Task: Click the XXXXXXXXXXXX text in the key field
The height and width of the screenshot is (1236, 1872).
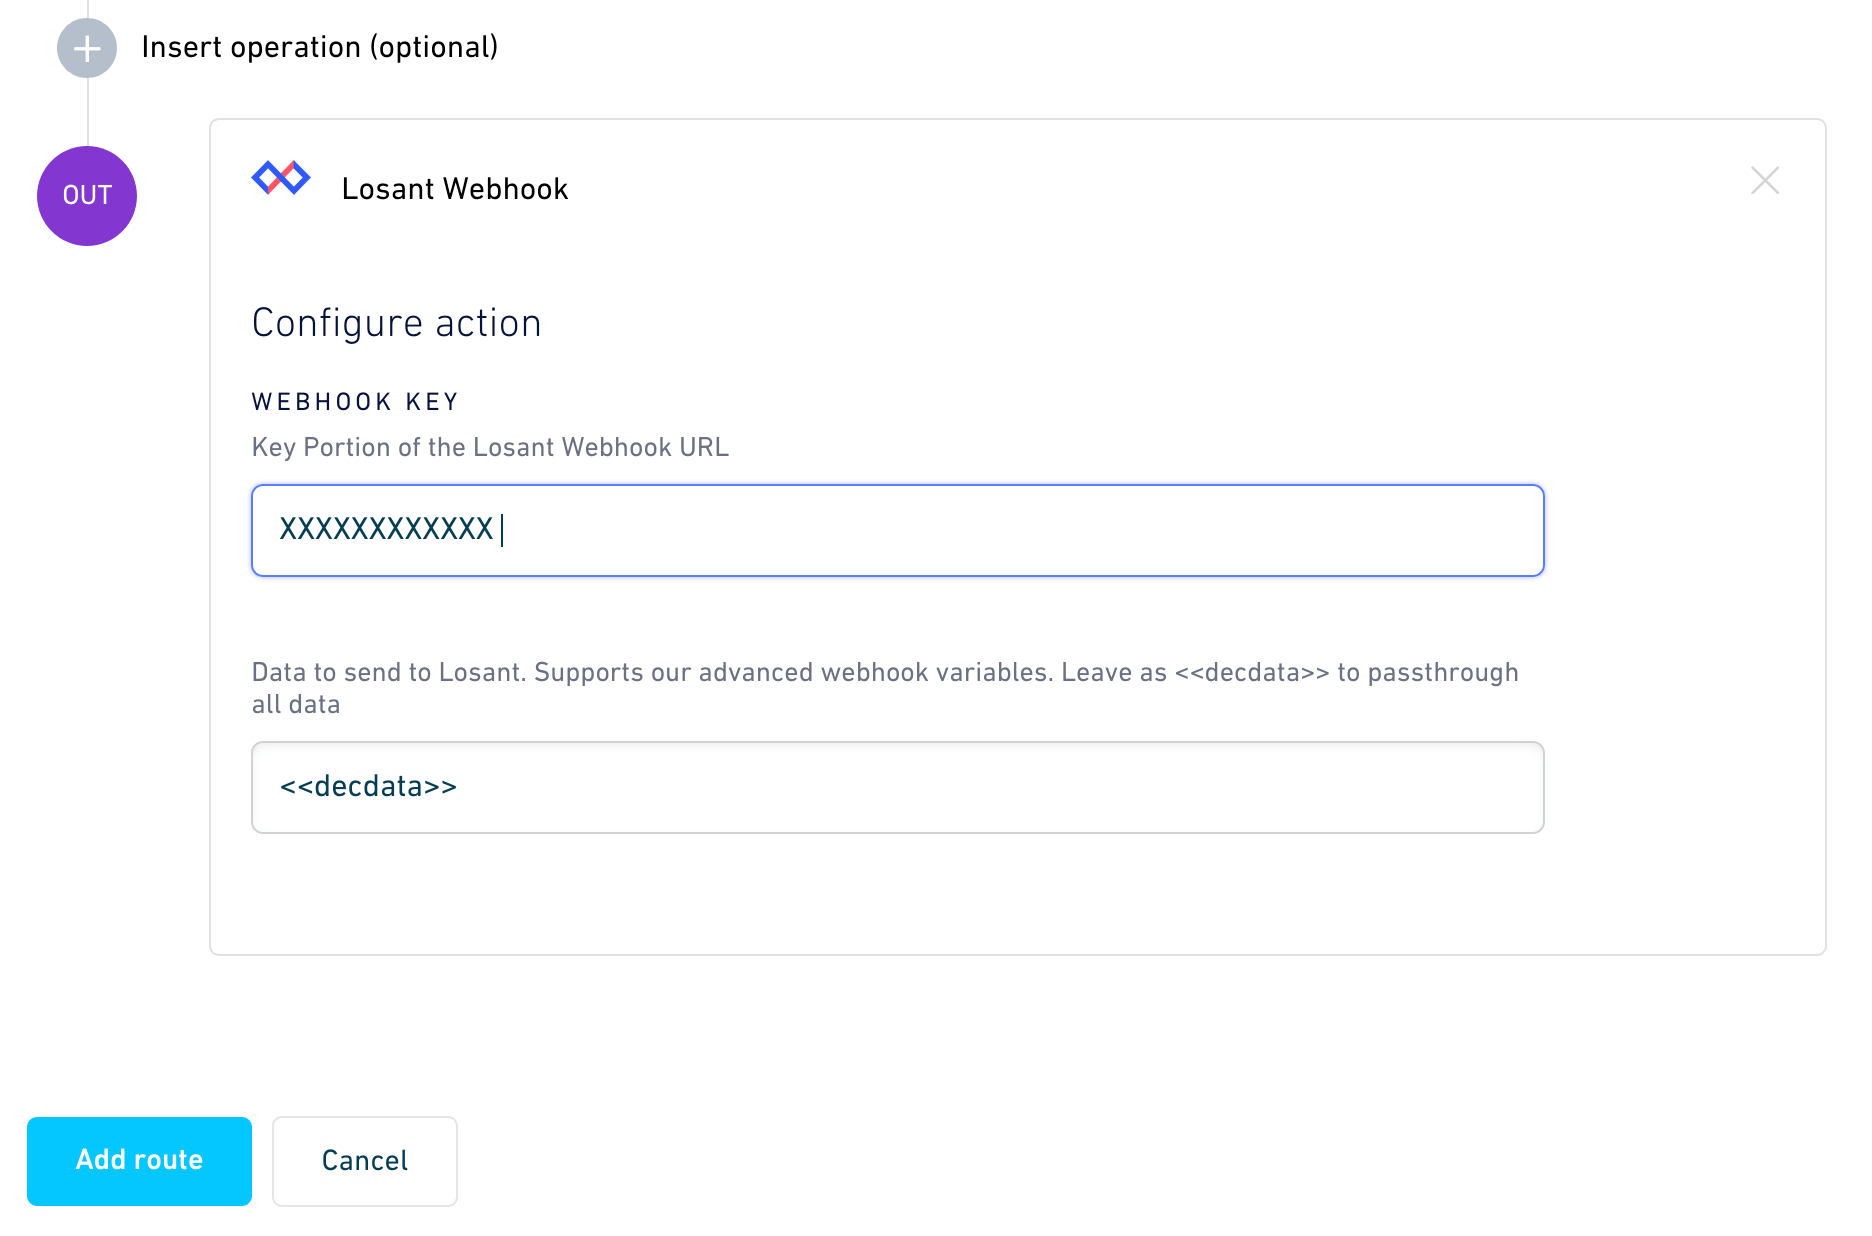Action: pyautogui.click(x=386, y=529)
